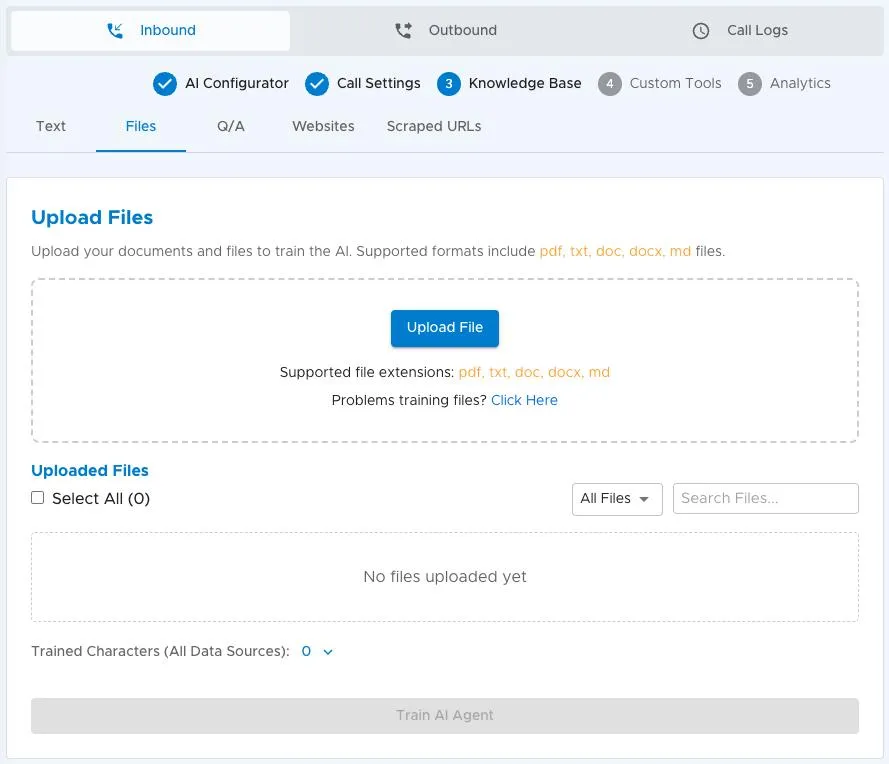Switch to the Text tab

[51, 126]
